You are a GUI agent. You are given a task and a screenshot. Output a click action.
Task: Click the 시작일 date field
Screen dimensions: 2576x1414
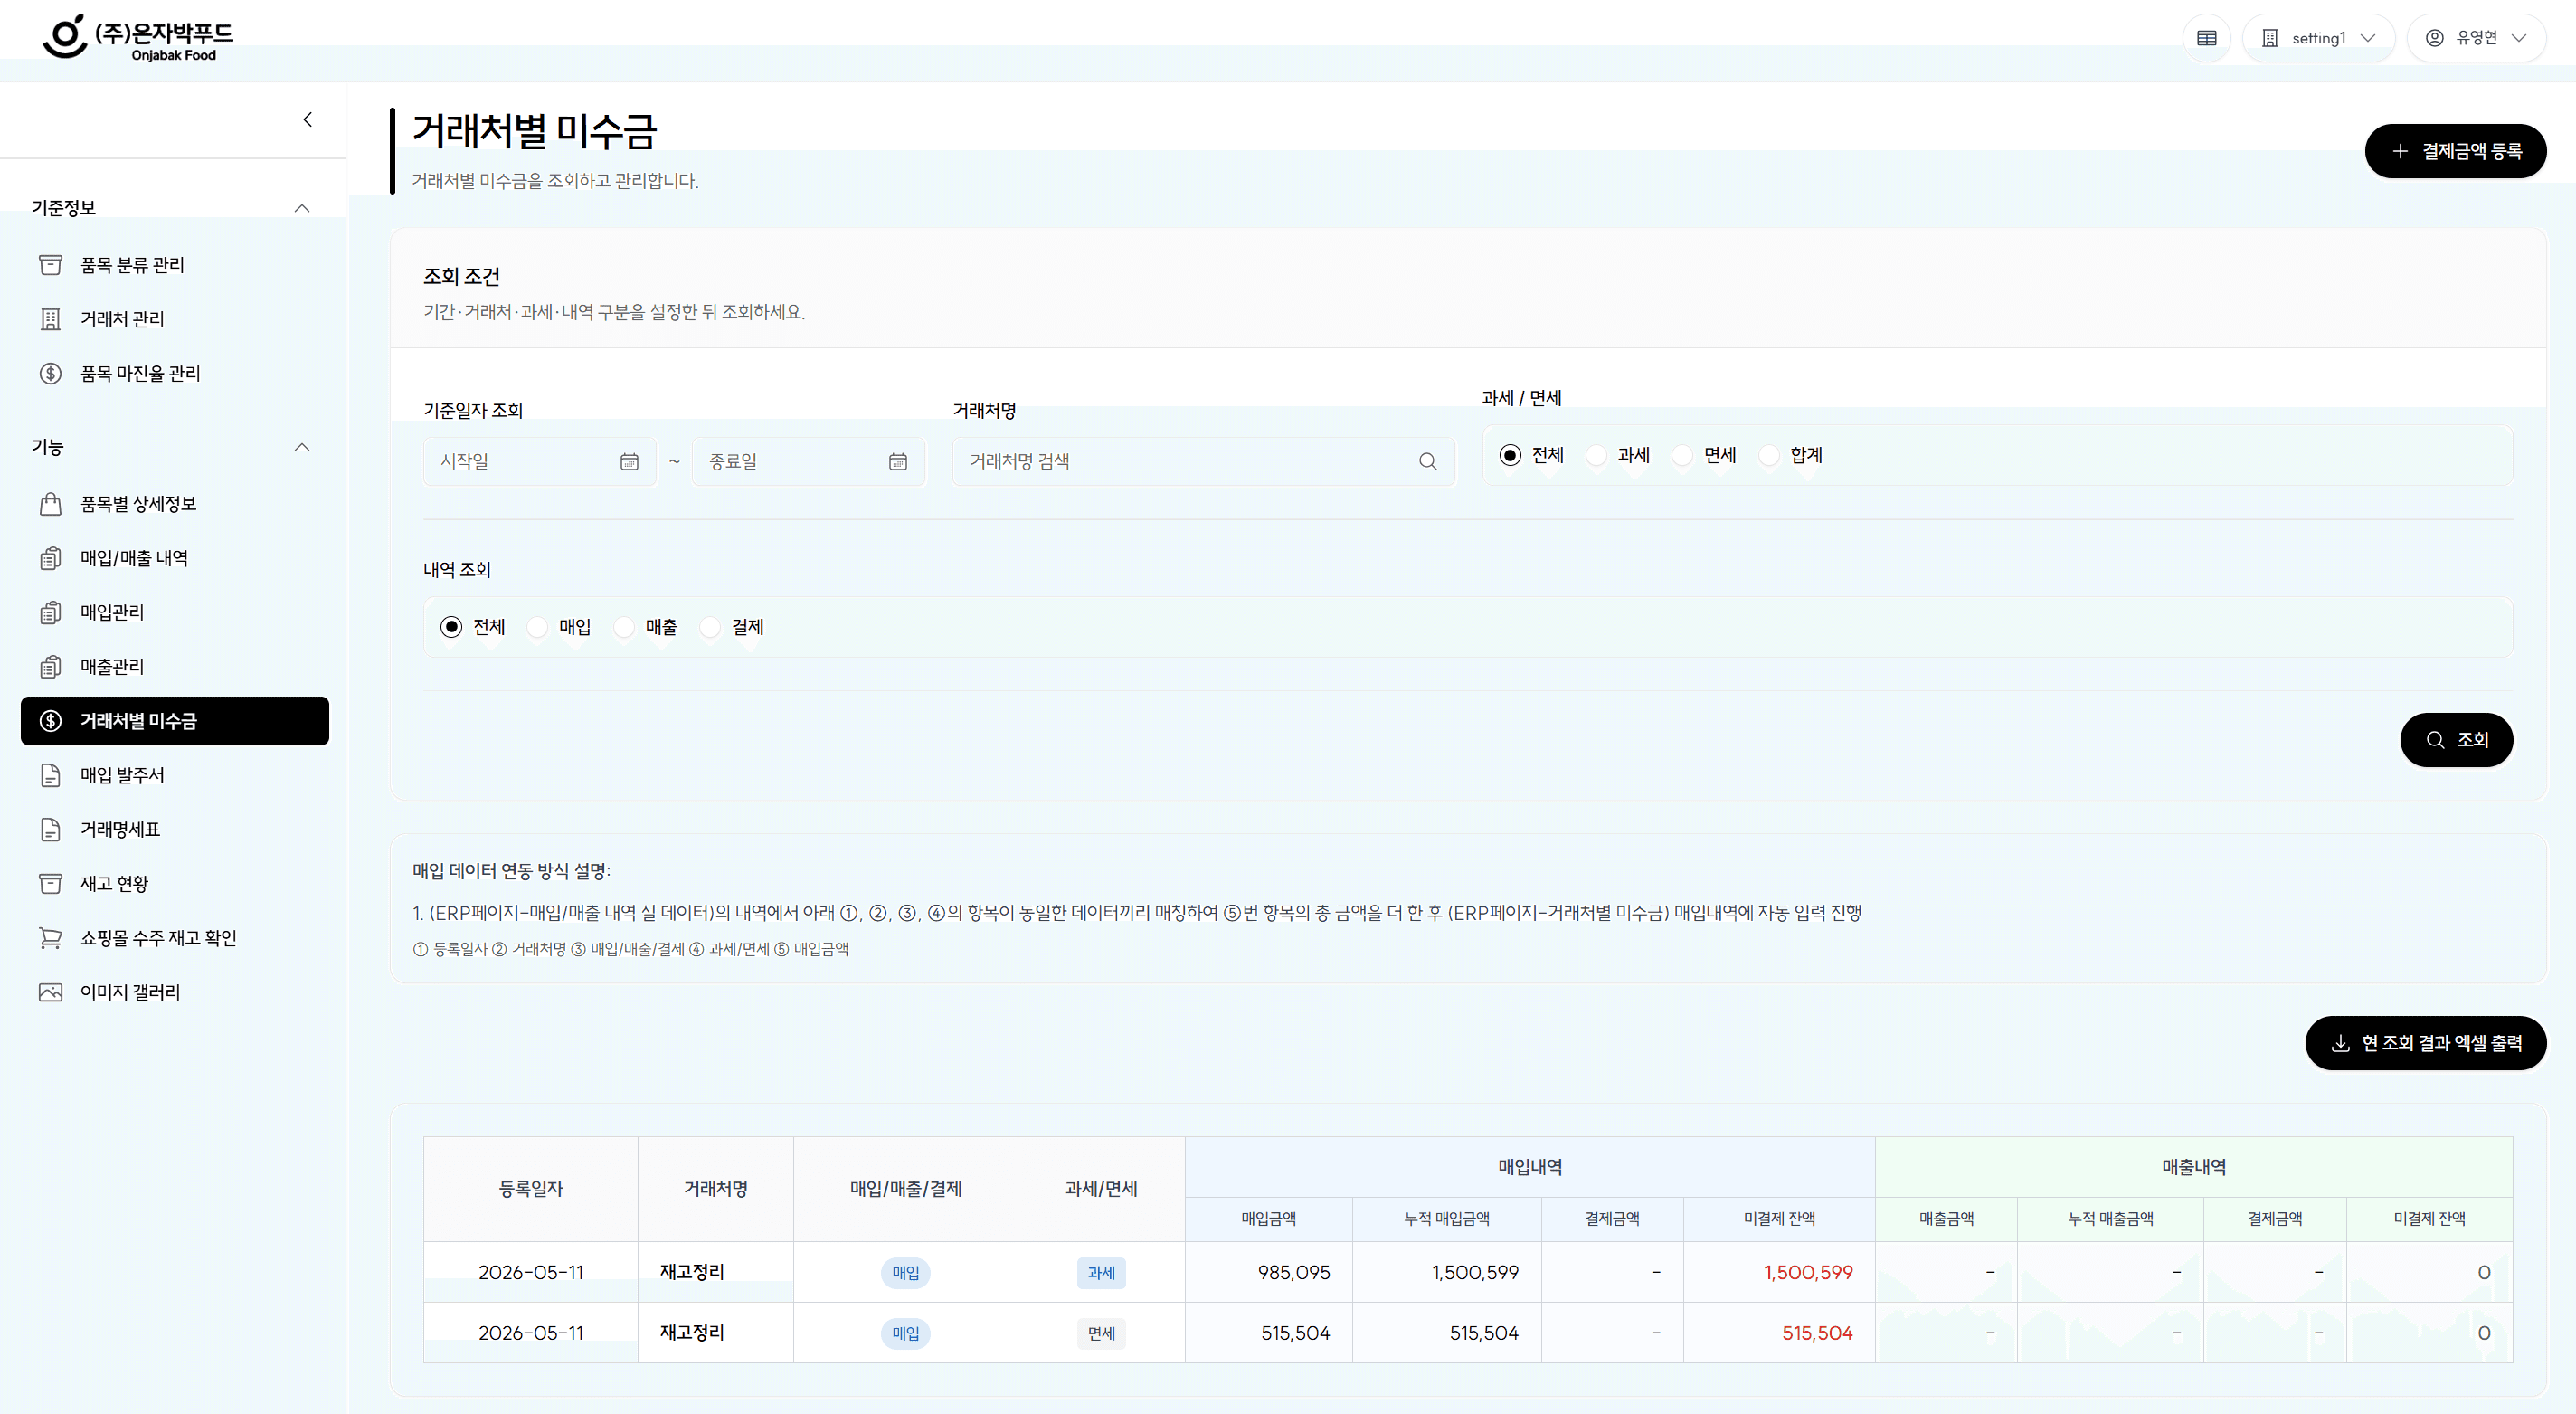(540, 461)
